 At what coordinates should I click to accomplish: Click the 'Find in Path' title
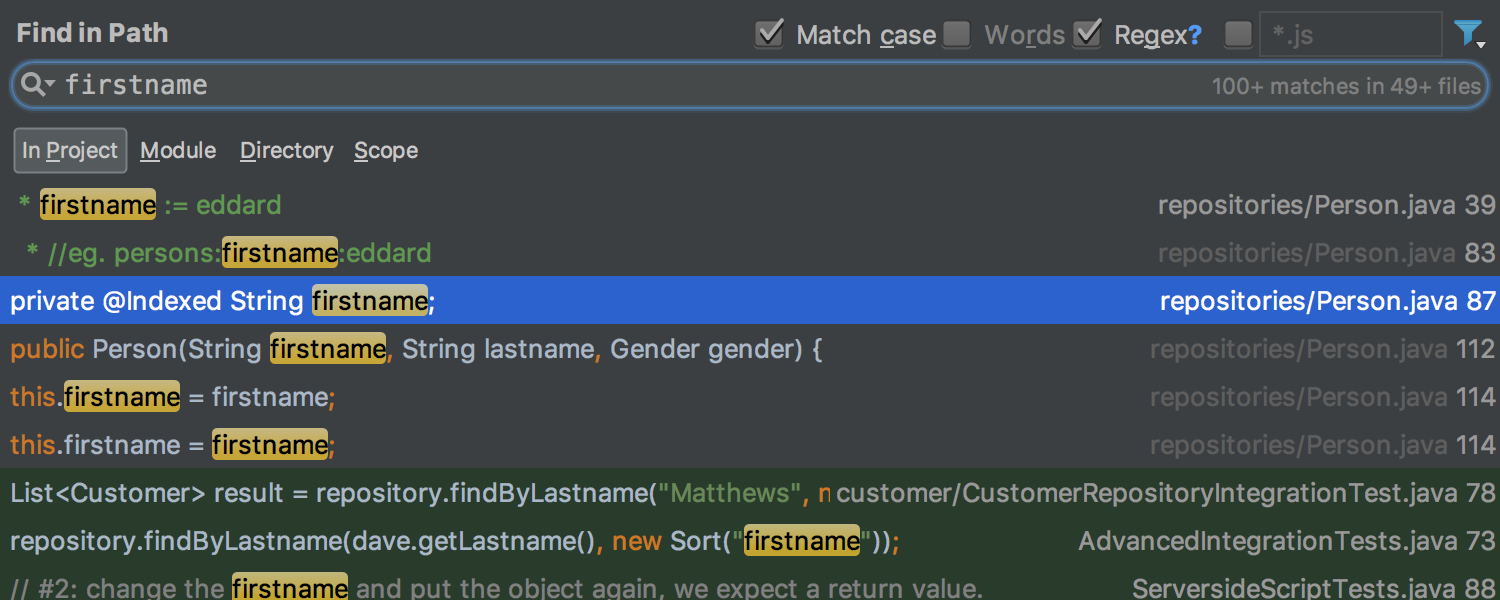pyautogui.click(x=92, y=33)
